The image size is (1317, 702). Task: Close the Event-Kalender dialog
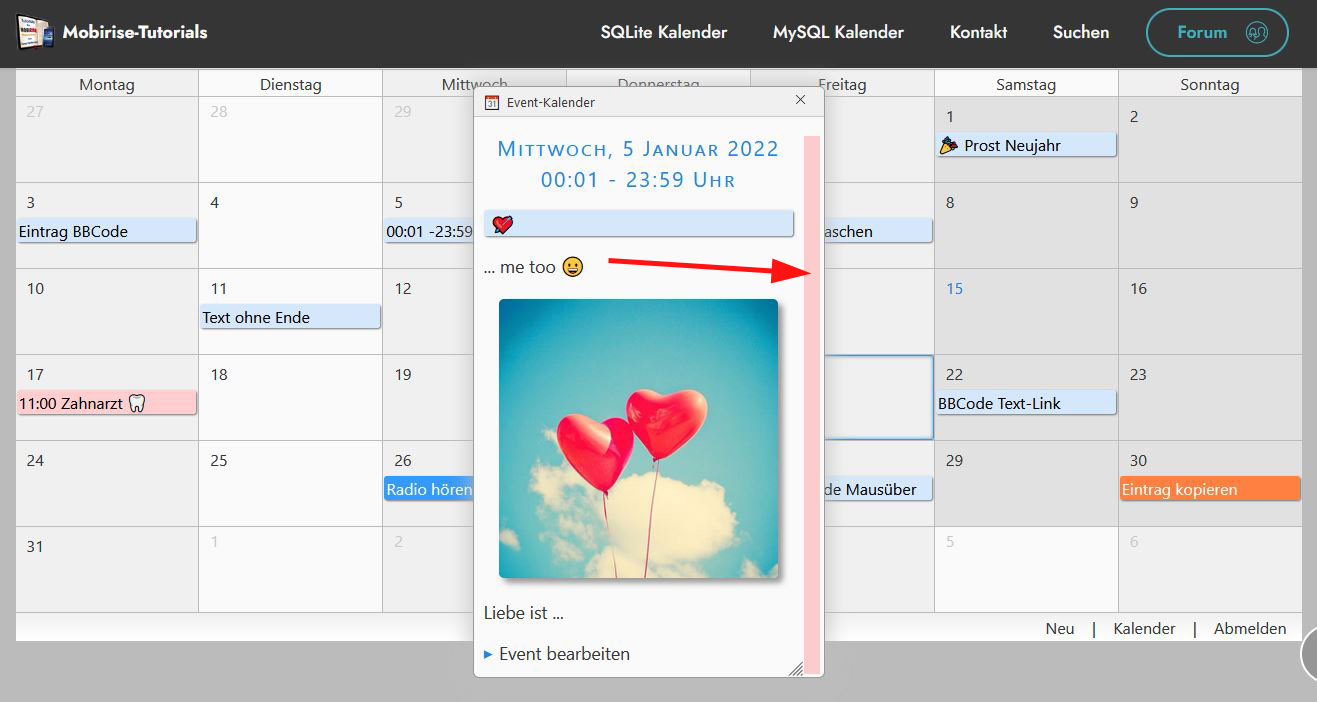pyautogui.click(x=800, y=100)
